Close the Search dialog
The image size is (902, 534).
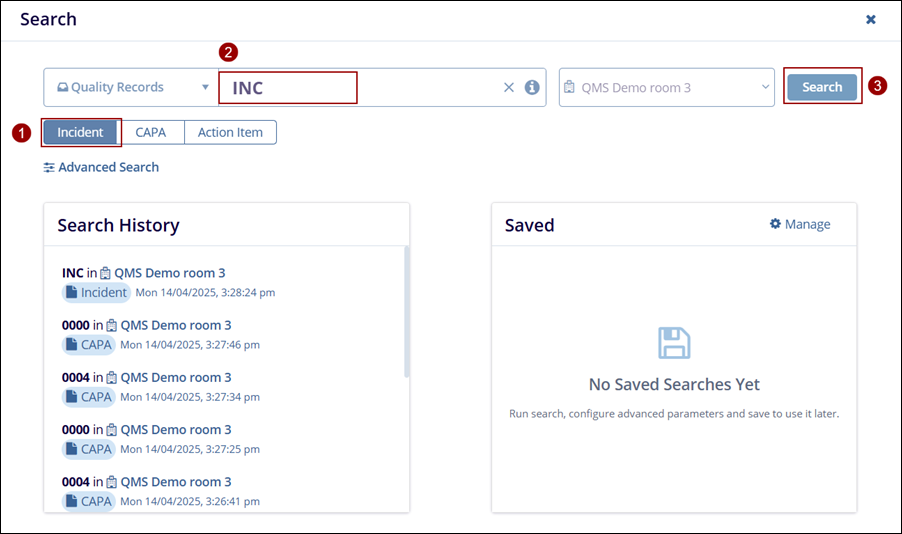click(871, 19)
